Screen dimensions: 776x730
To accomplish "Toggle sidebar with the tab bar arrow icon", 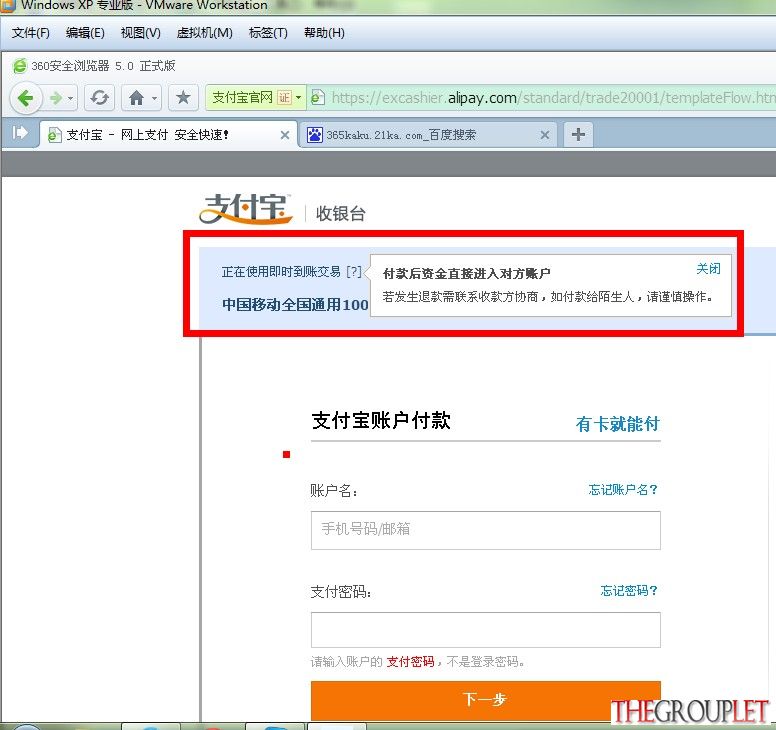I will [20, 133].
